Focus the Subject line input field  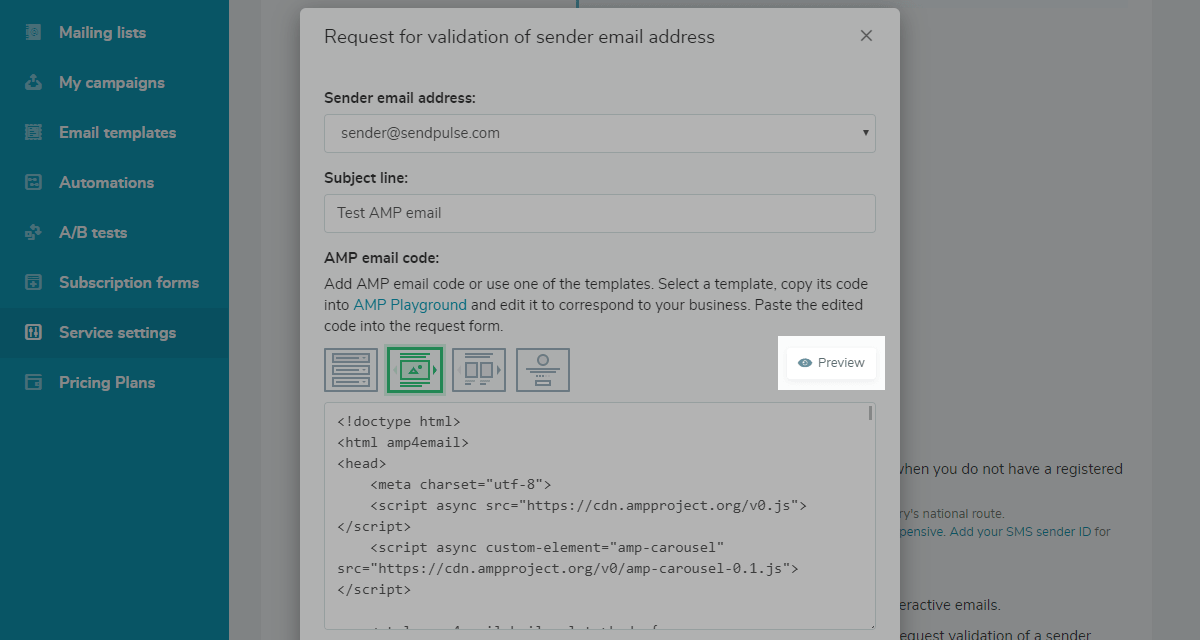coord(600,213)
